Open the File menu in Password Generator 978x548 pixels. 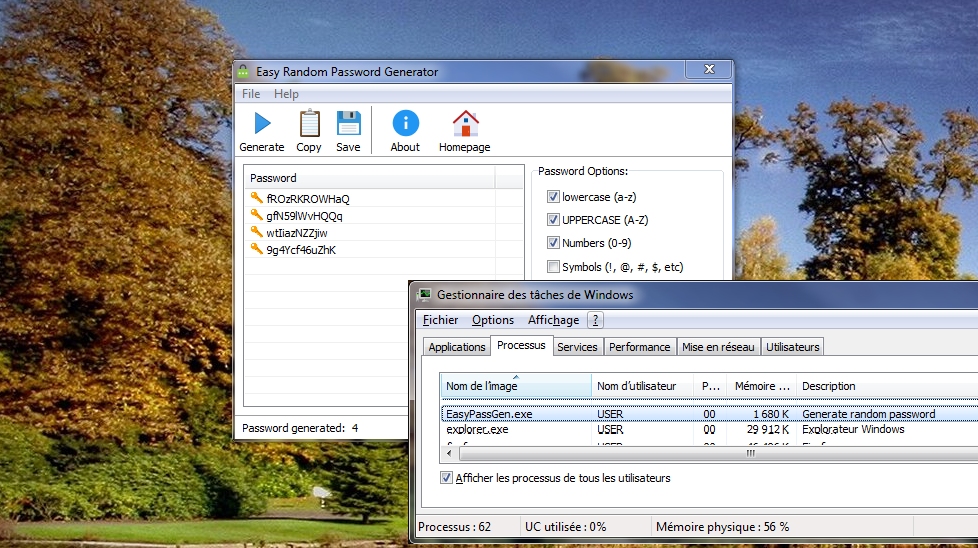(x=251, y=94)
